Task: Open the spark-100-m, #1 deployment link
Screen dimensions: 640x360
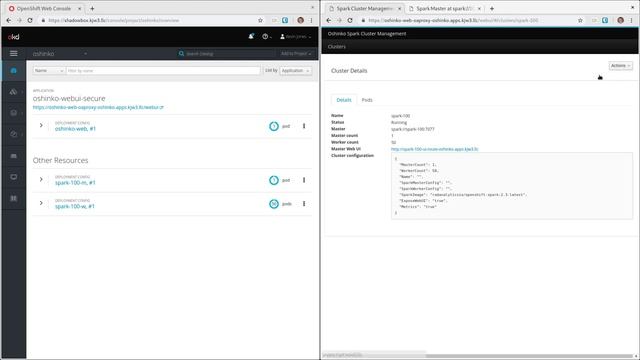Action: [x=75, y=182]
